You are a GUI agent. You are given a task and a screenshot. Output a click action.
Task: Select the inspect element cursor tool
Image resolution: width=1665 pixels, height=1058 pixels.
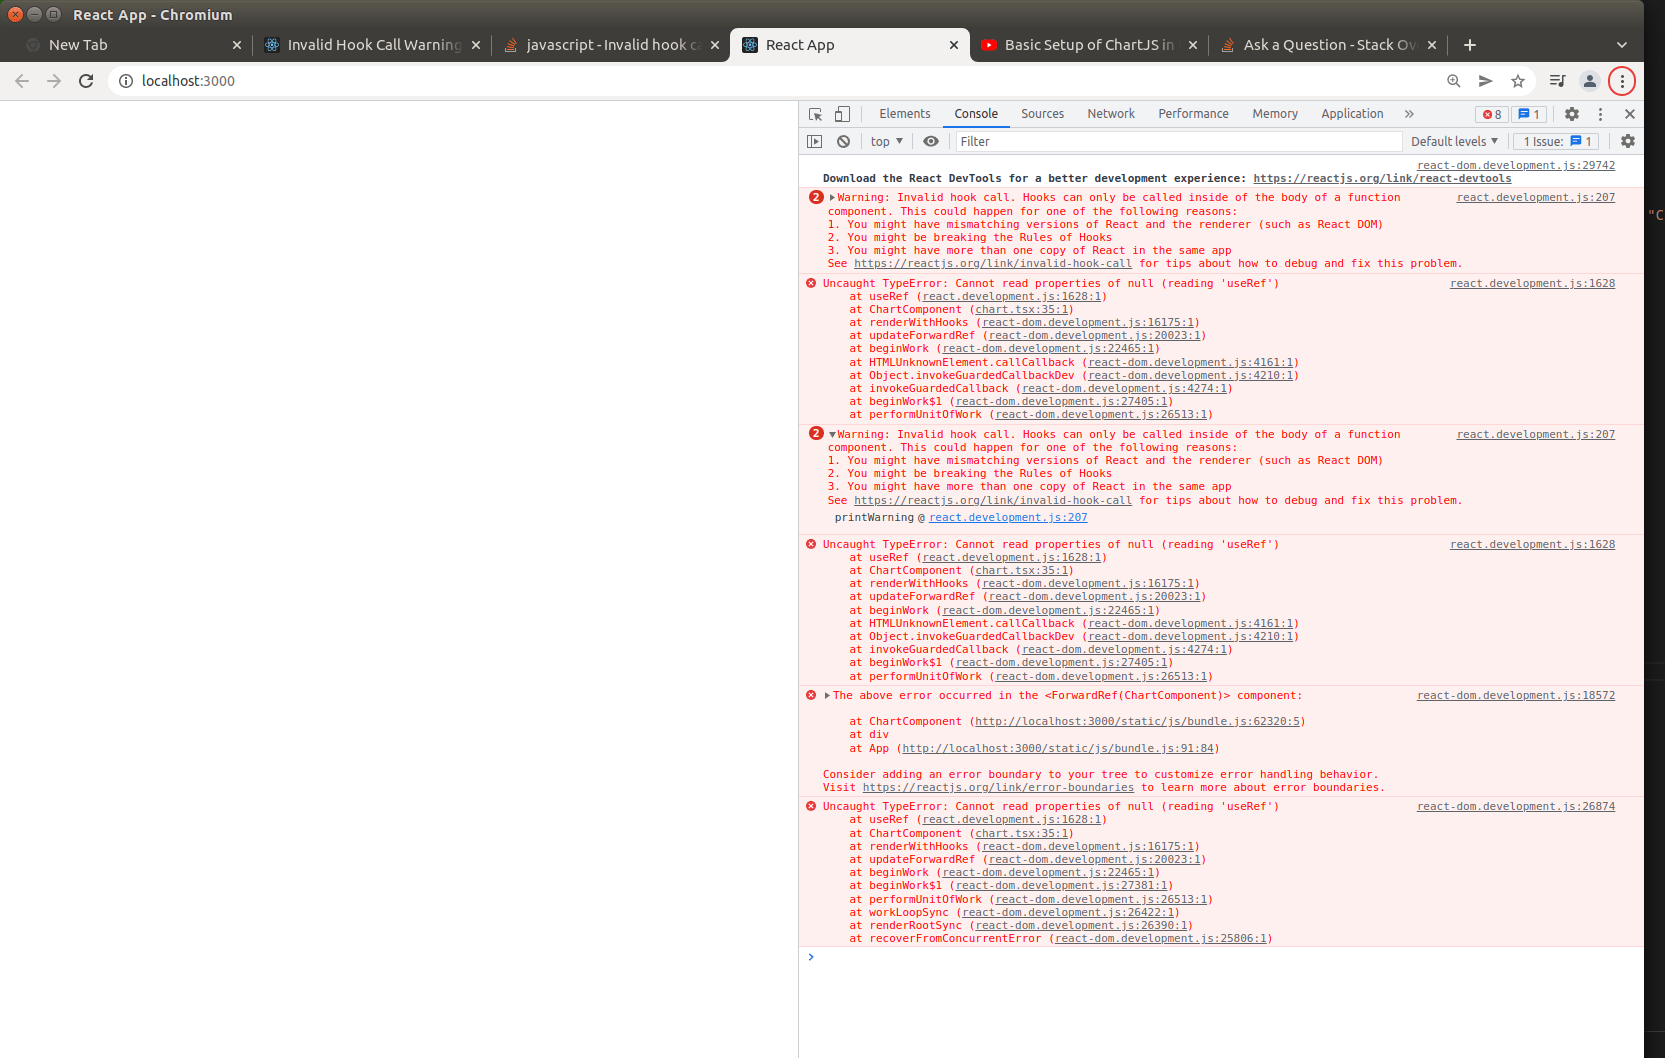pyautogui.click(x=814, y=113)
